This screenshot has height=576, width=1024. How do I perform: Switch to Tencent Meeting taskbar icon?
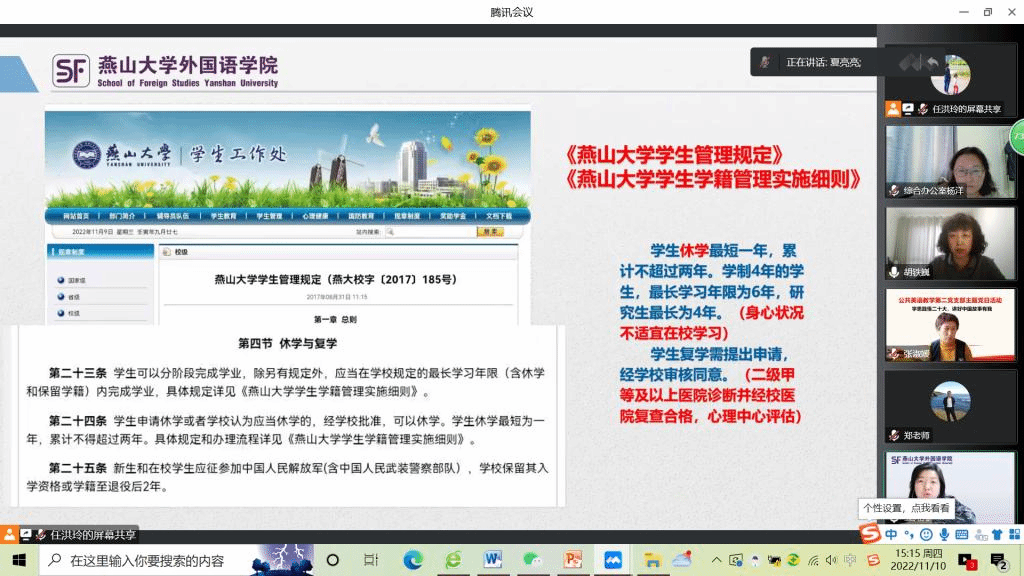pyautogui.click(x=613, y=560)
